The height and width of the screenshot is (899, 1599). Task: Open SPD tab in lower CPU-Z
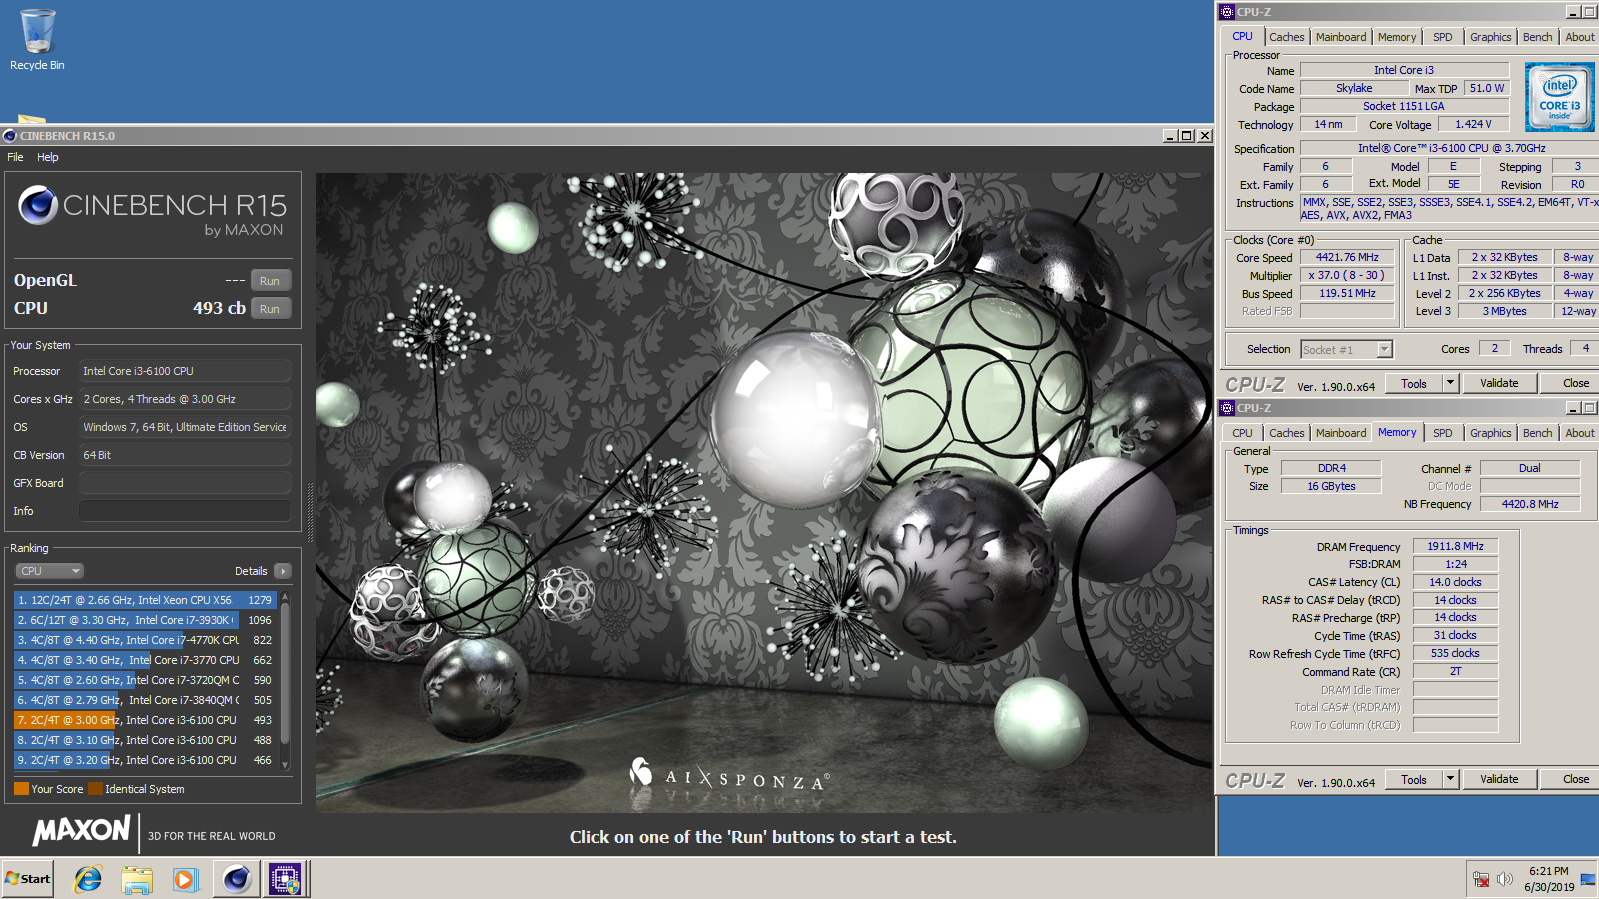click(x=1443, y=433)
